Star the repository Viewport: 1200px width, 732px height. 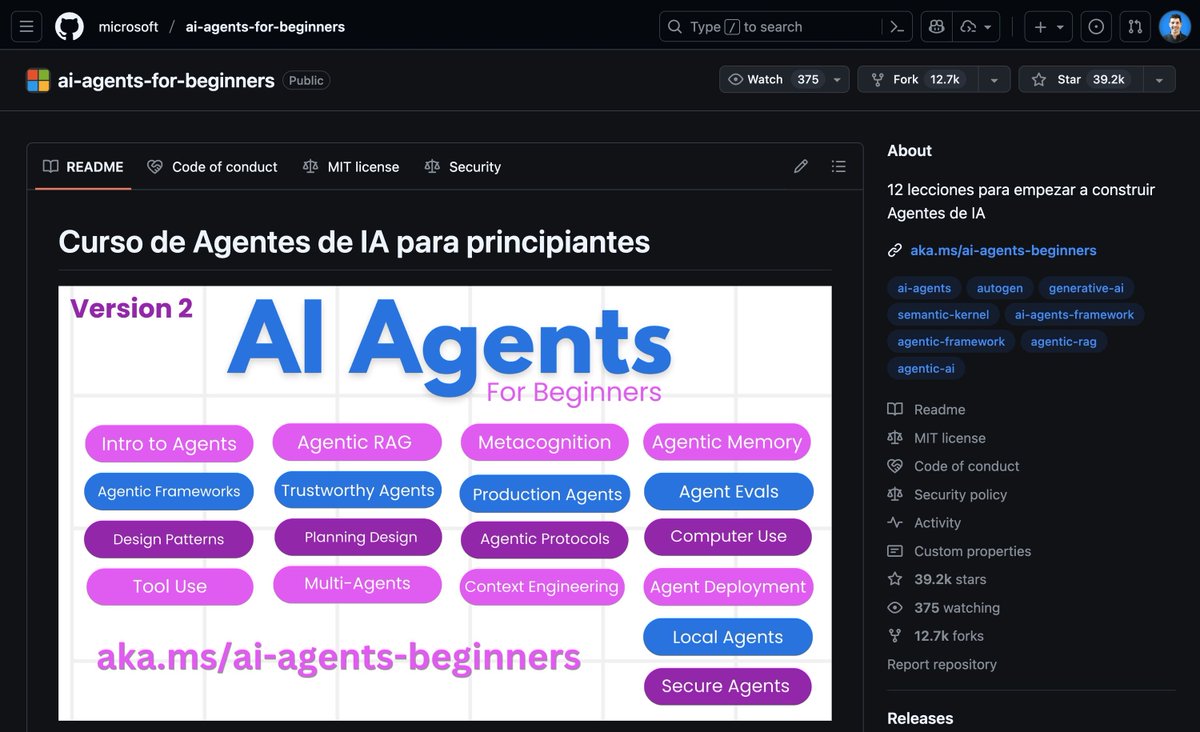1080,79
